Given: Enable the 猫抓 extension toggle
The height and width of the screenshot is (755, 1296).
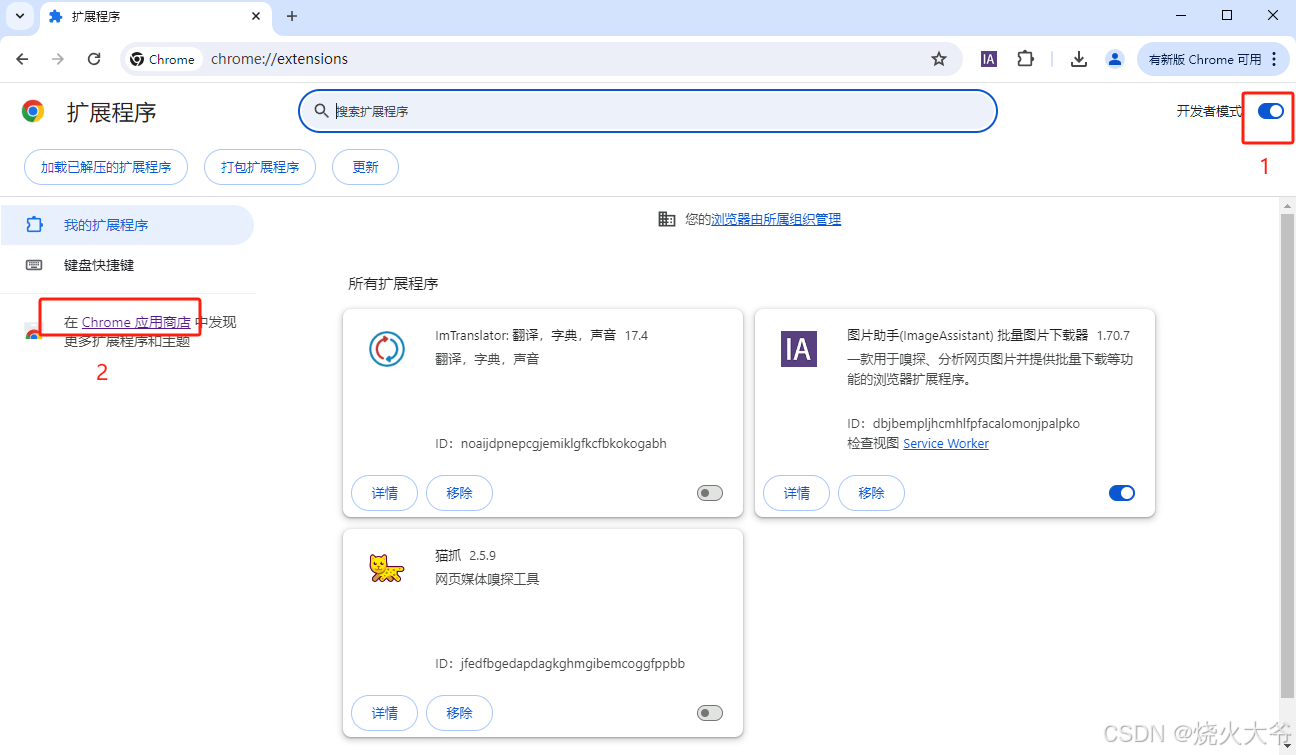Looking at the screenshot, I should point(710,713).
